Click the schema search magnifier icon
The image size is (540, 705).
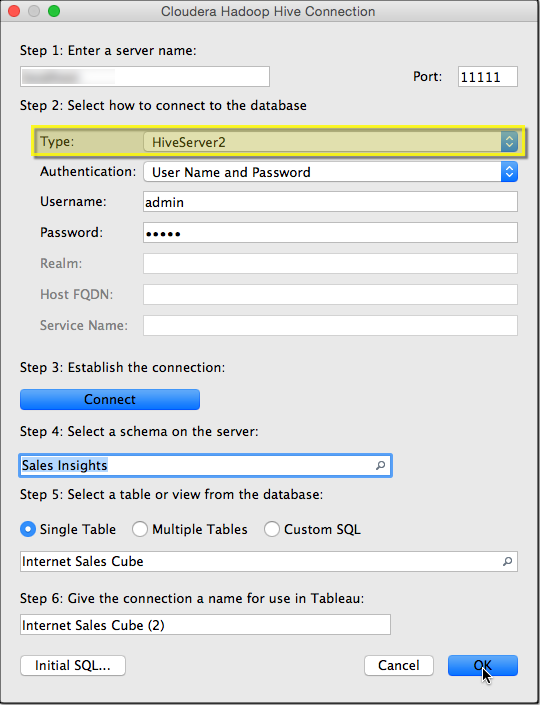pos(380,465)
